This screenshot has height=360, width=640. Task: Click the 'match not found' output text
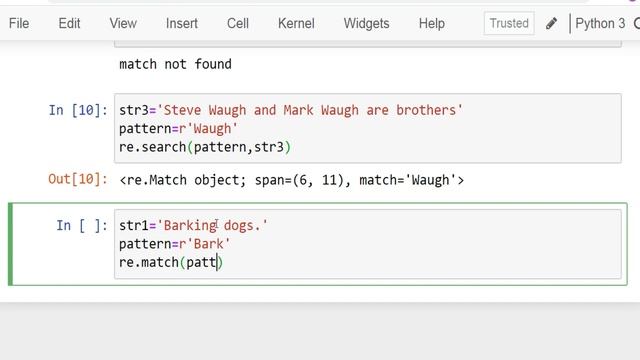coord(175,64)
